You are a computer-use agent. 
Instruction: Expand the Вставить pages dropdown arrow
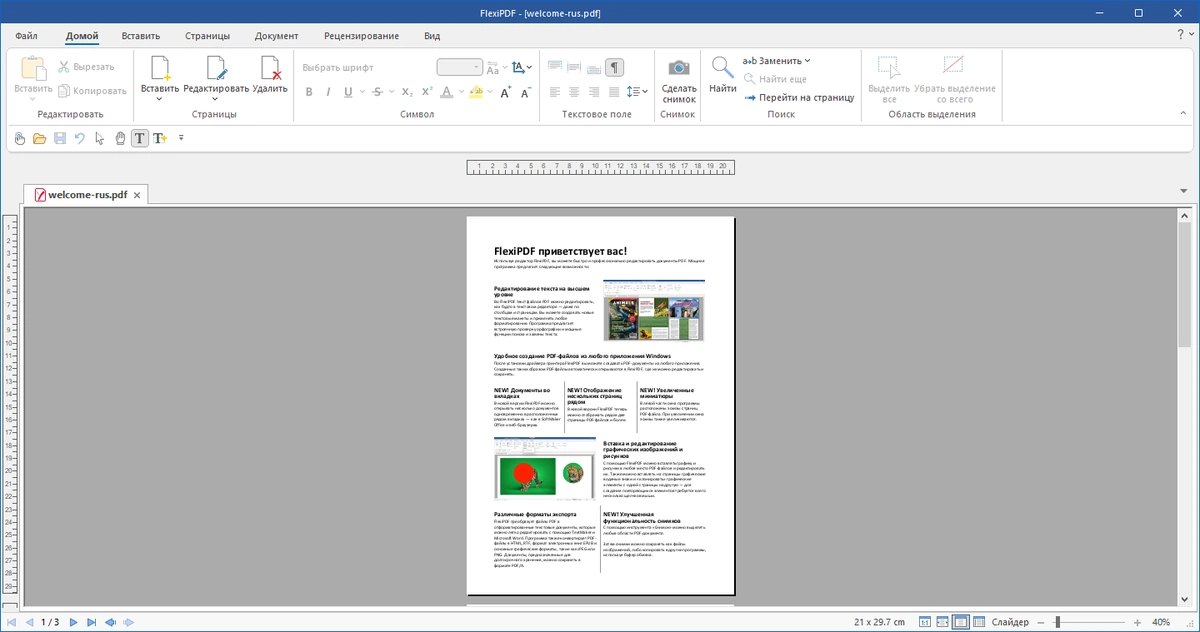coord(160,98)
